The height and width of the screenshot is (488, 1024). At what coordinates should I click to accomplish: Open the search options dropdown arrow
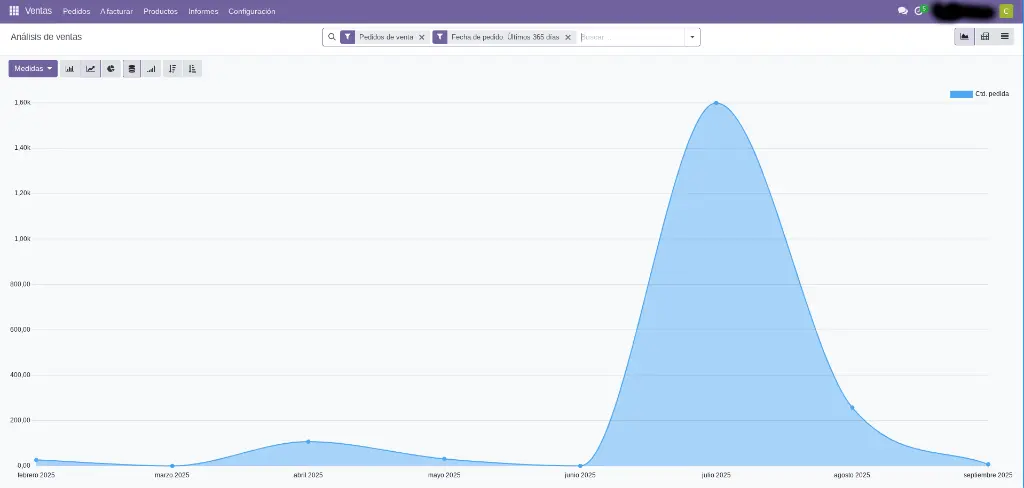[692, 37]
